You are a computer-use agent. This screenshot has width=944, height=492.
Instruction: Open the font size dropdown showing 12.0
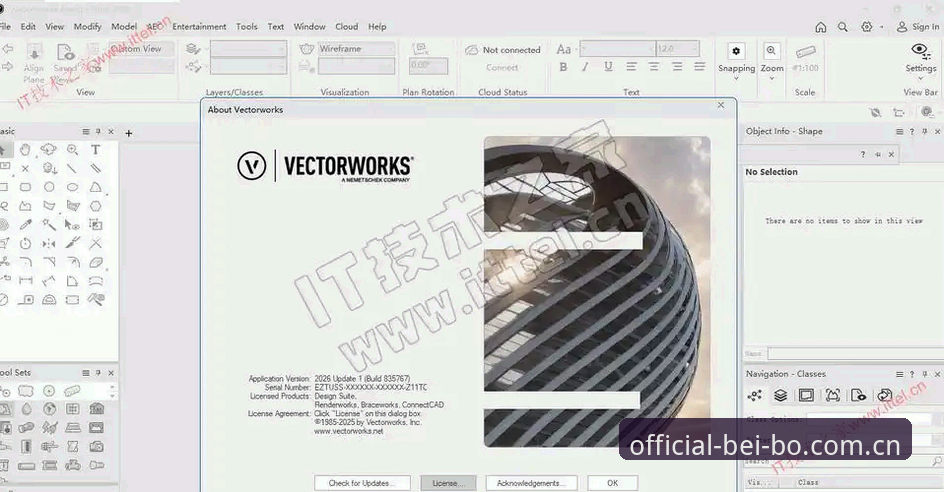tap(678, 49)
